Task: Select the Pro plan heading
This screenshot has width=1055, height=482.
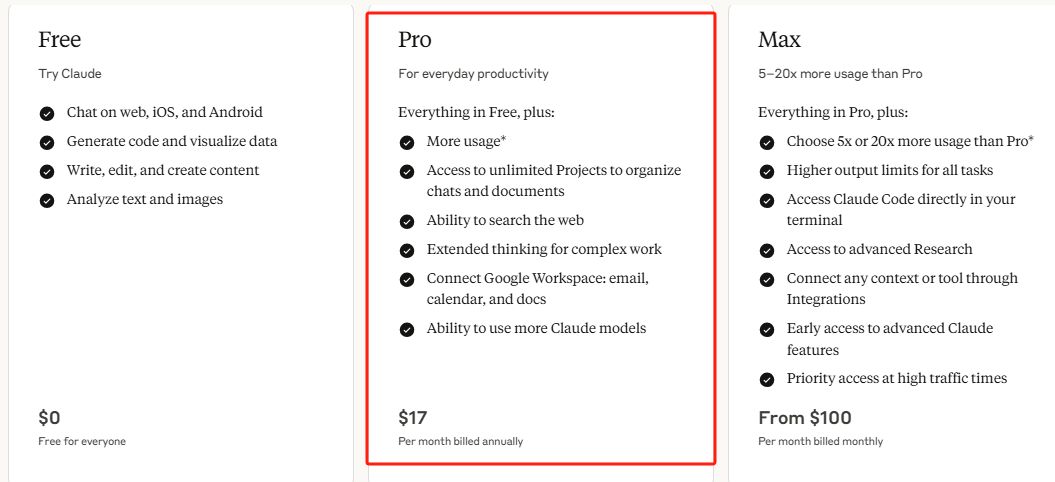Action: tap(414, 40)
